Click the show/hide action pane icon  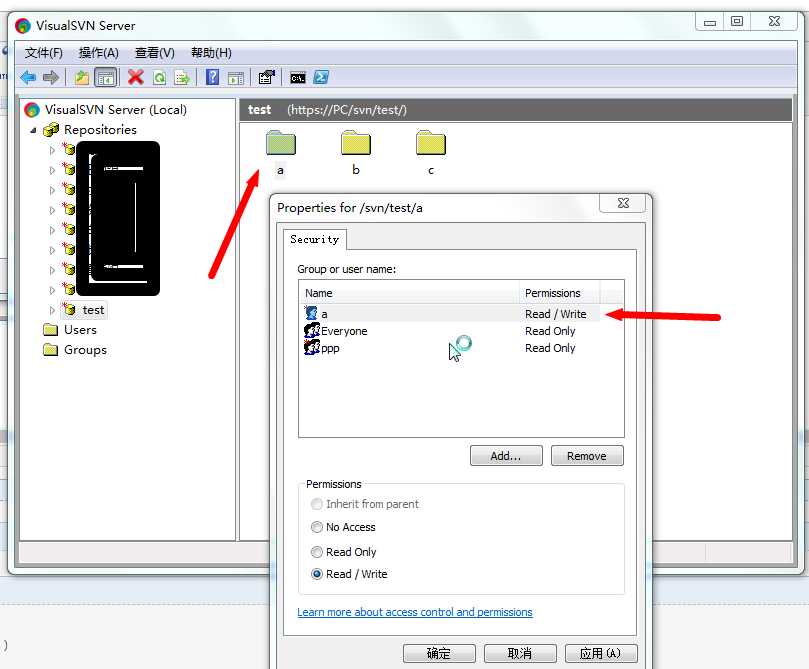236,78
